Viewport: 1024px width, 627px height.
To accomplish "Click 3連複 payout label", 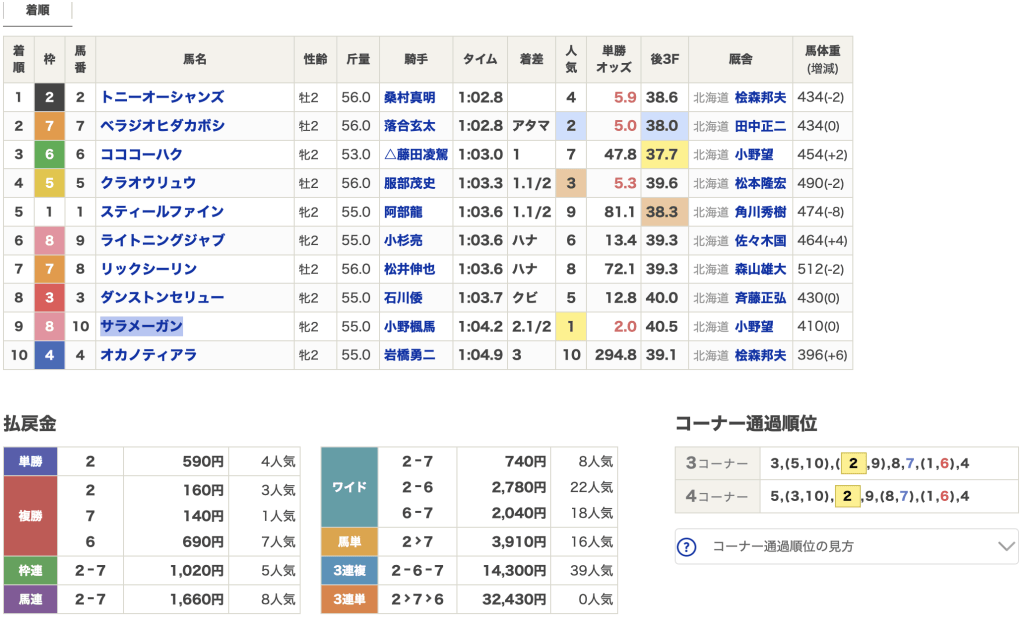I will pos(349,571).
